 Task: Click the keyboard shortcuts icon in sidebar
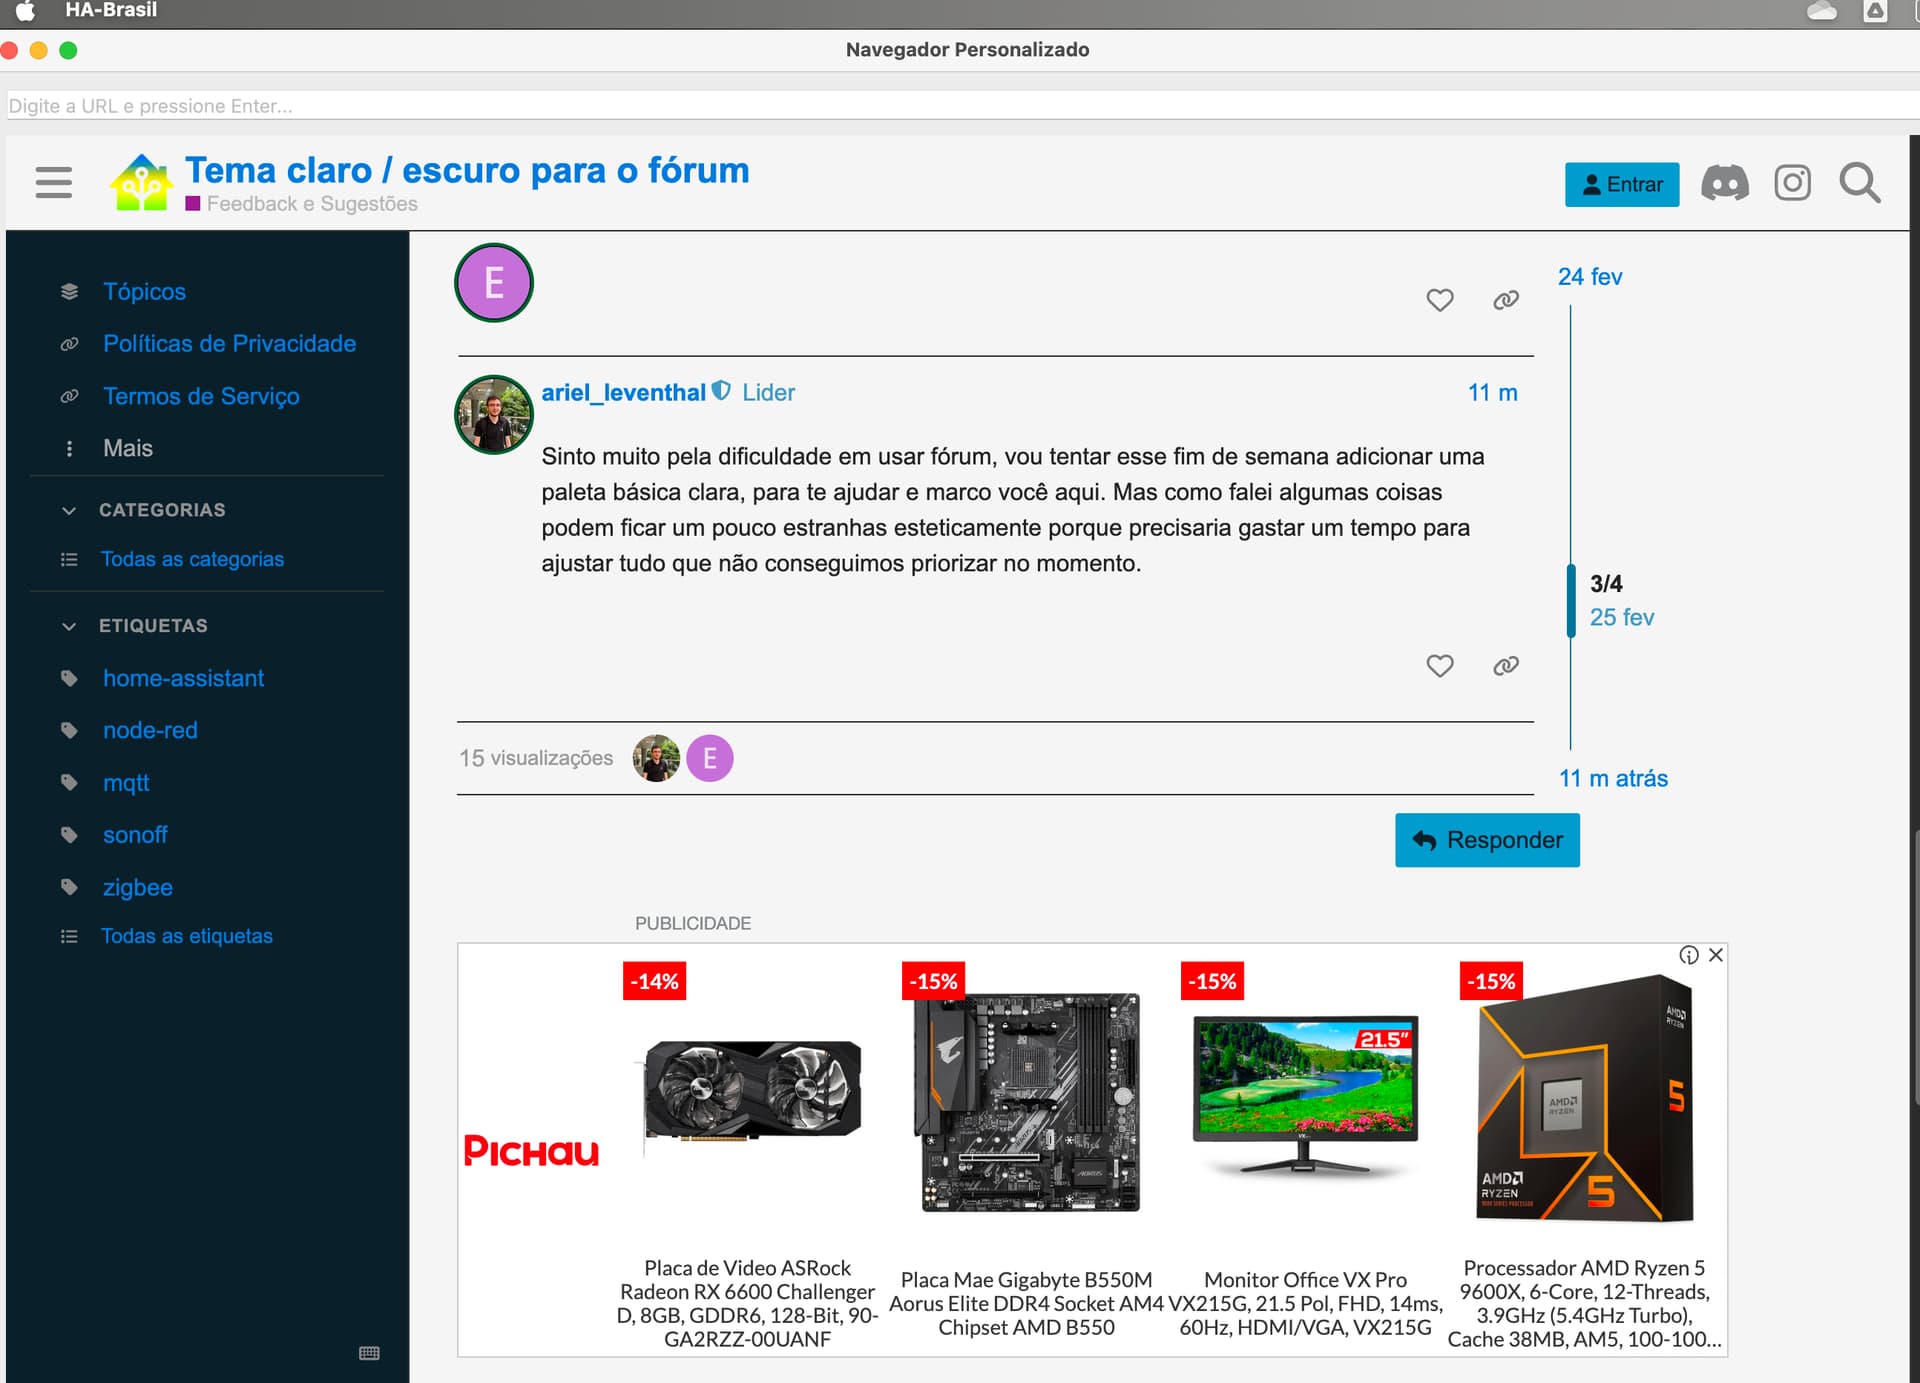pos(369,1353)
